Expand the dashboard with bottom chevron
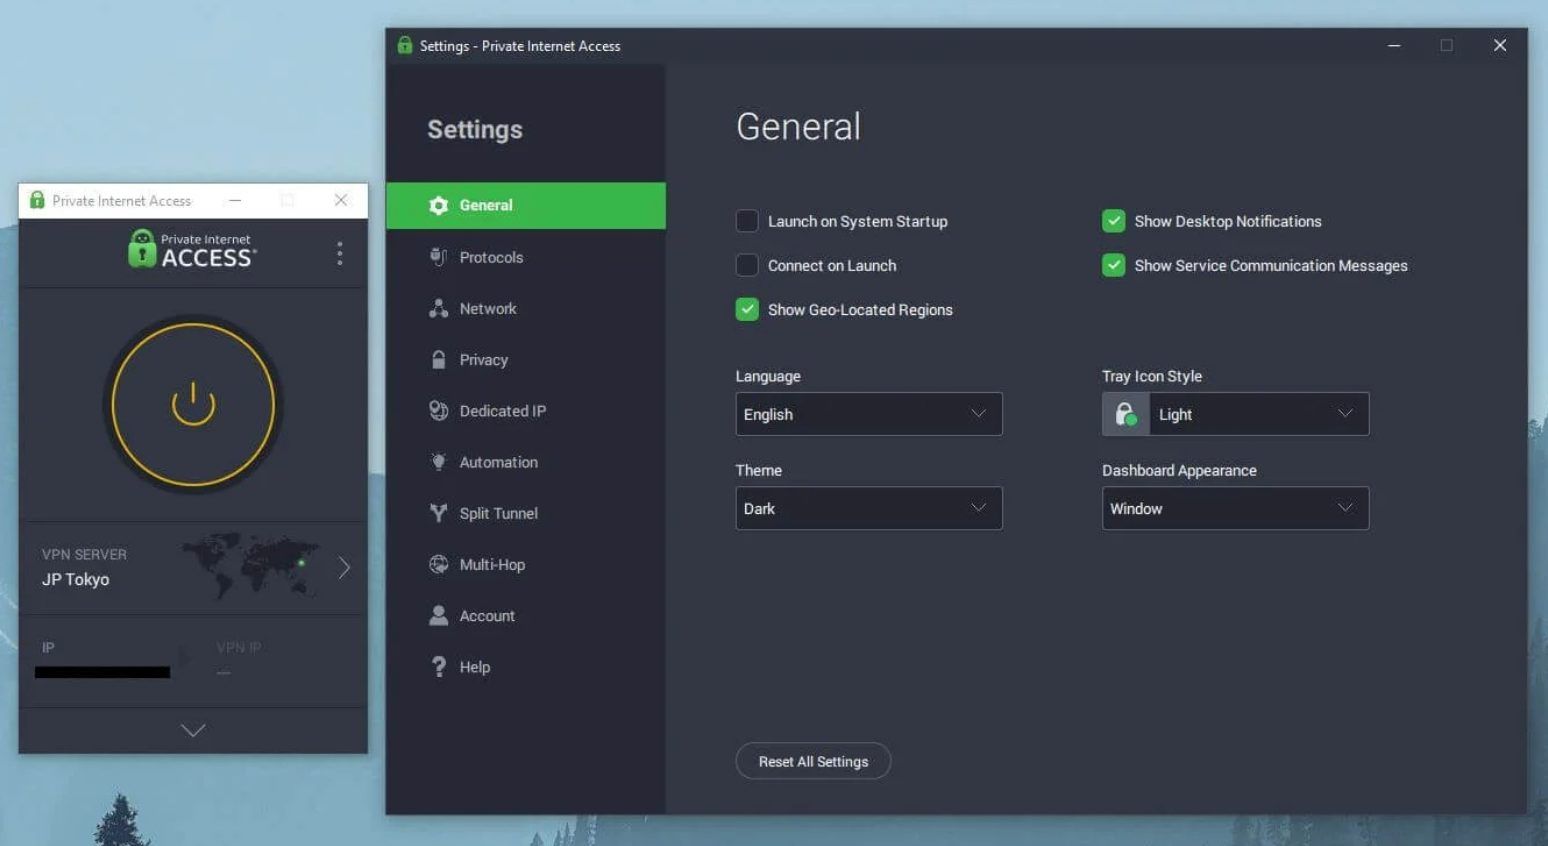The image size is (1548, 846). point(193,730)
